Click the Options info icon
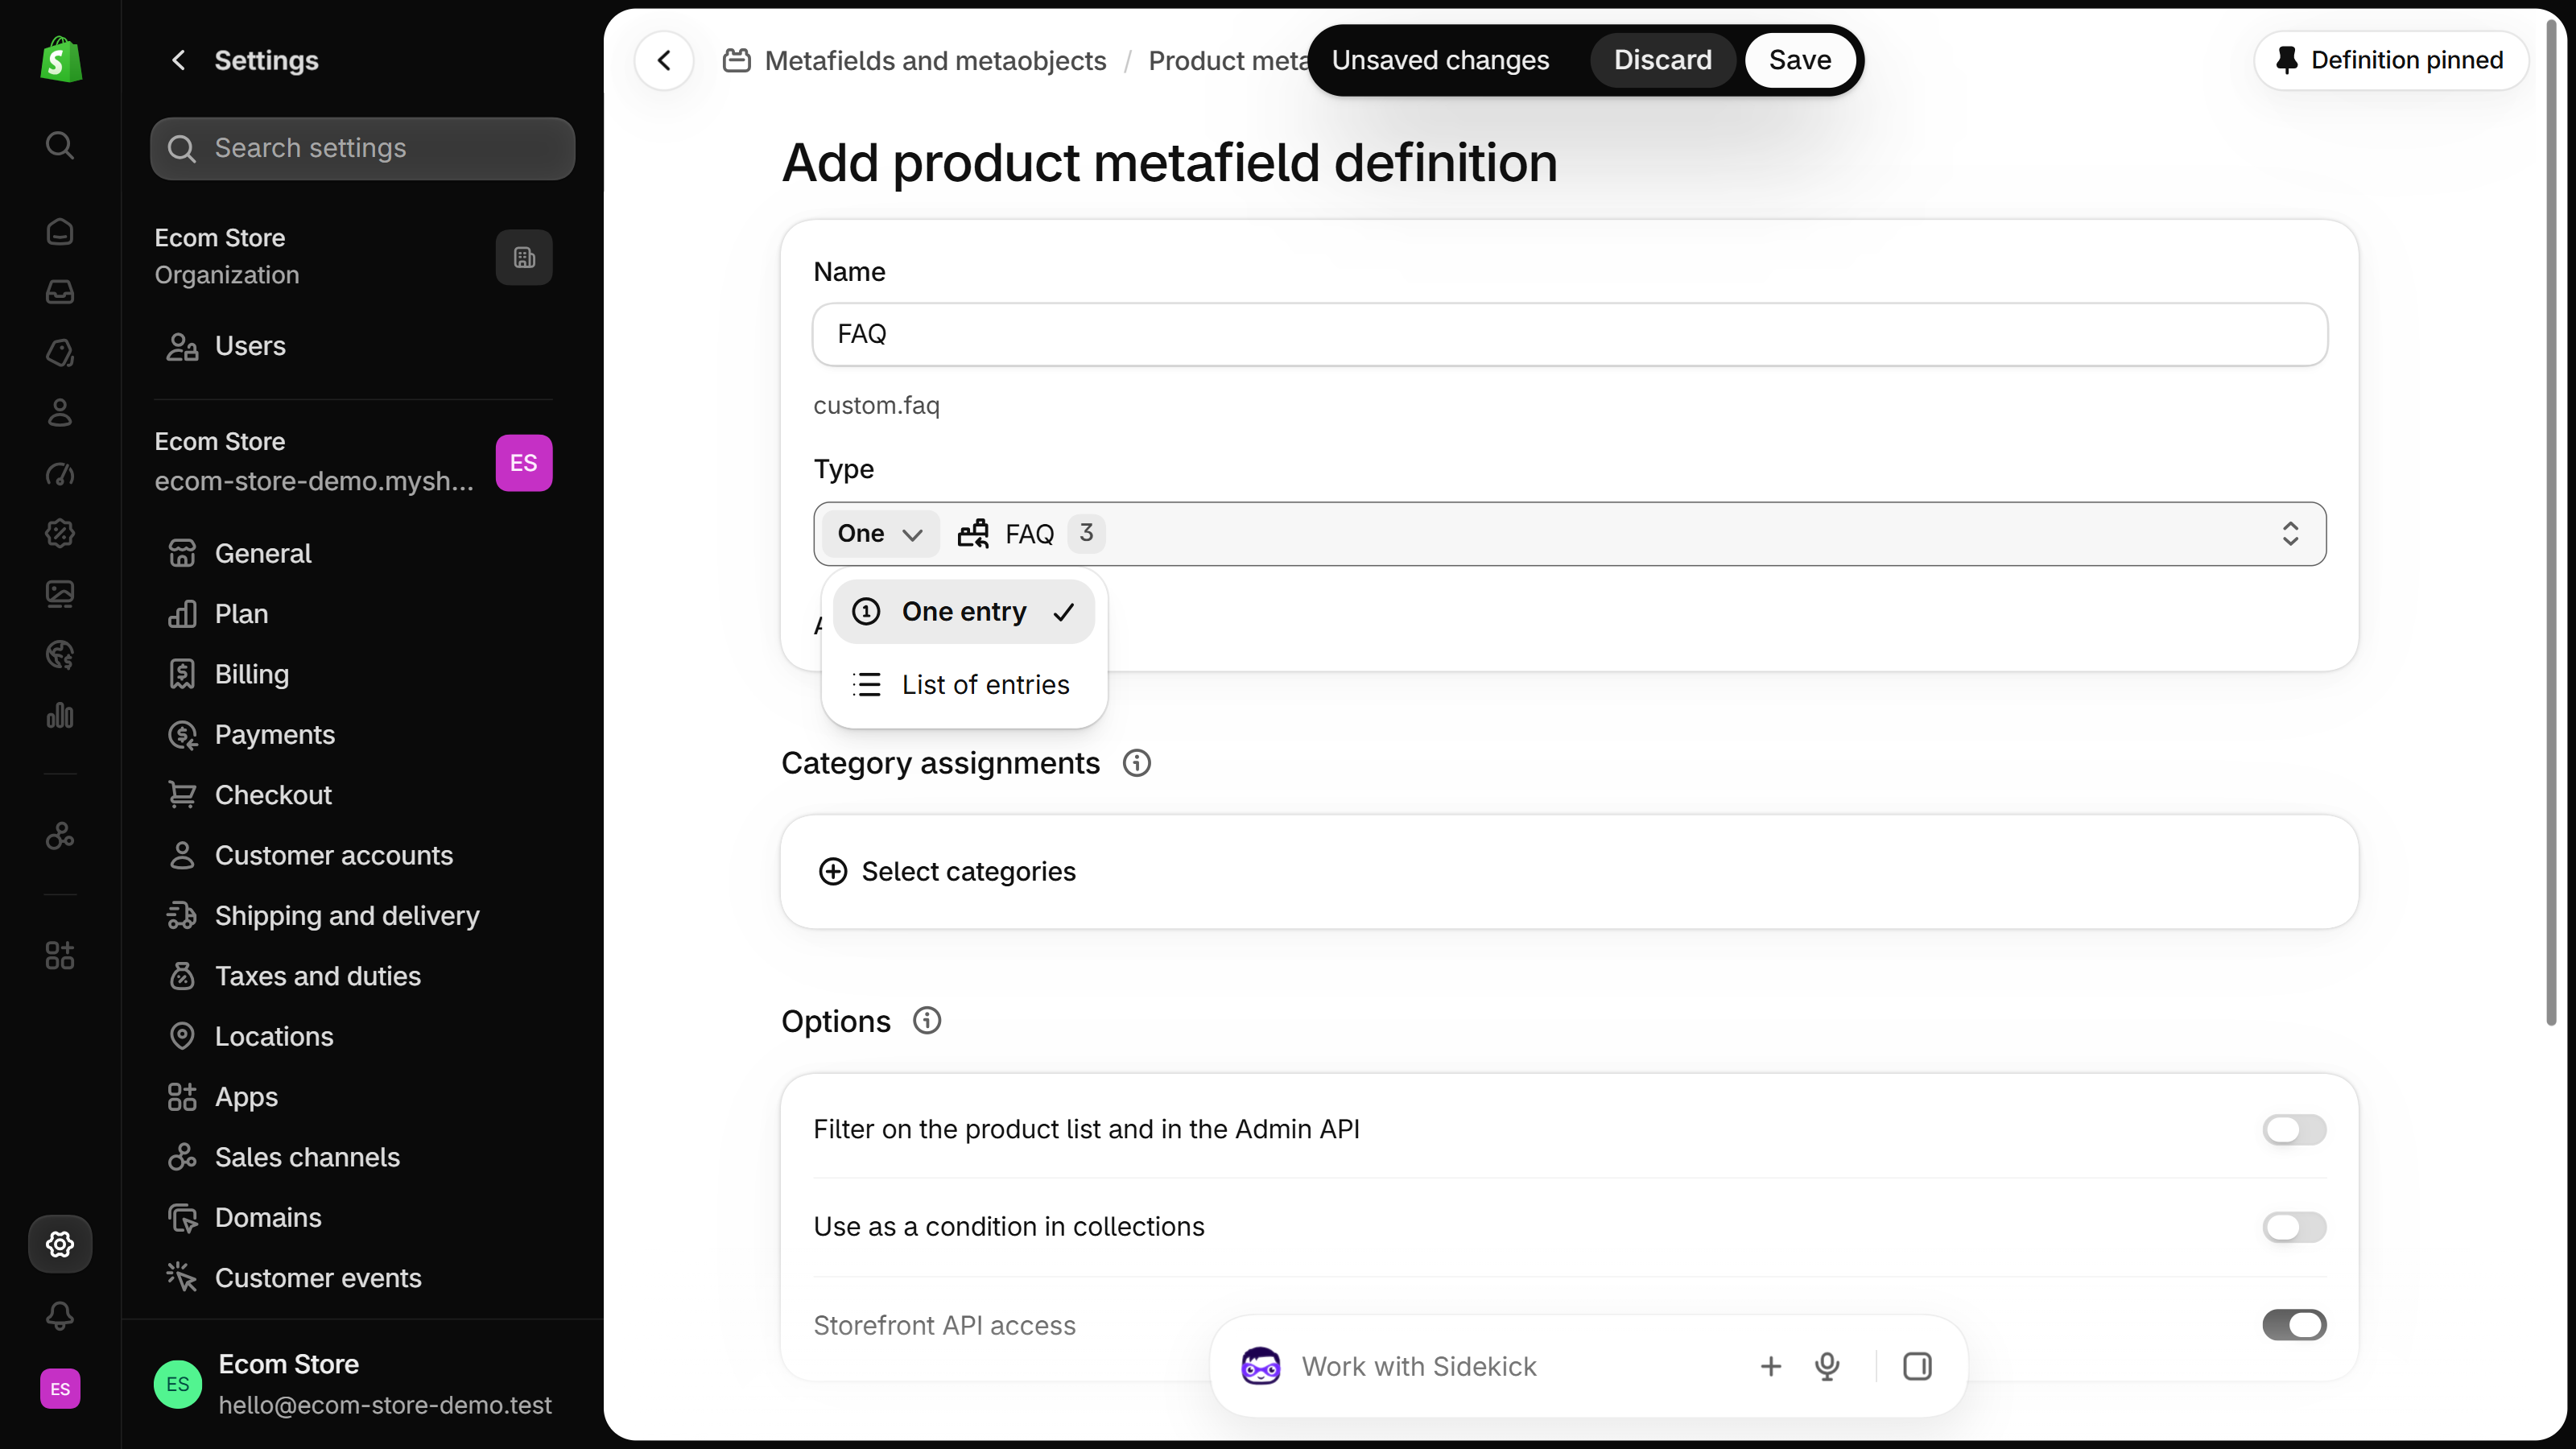Viewport: 2576px width, 1449px height. [x=927, y=1021]
